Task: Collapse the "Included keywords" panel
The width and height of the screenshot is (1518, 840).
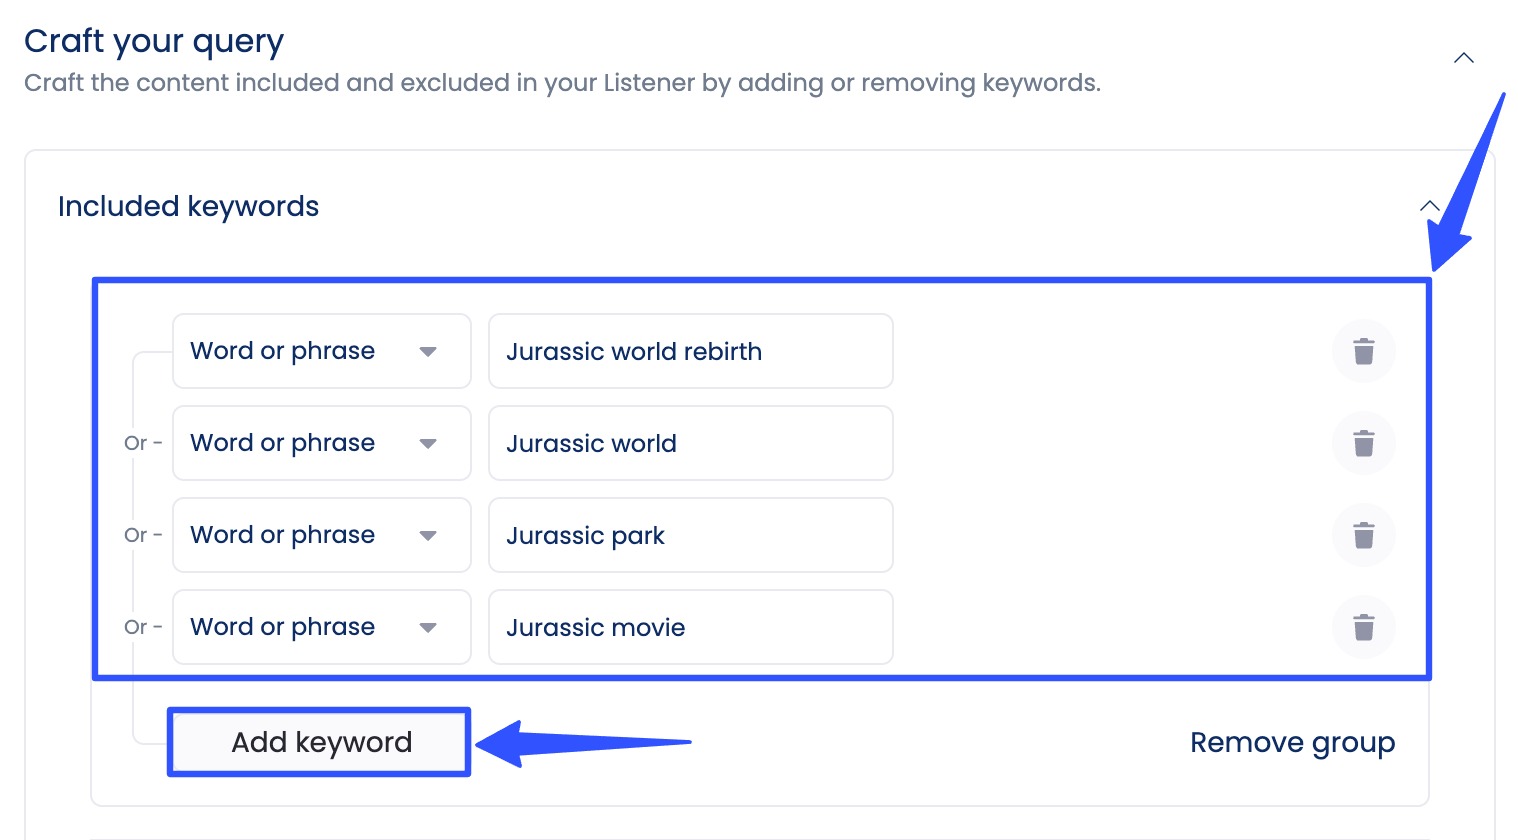Action: coord(1429,206)
